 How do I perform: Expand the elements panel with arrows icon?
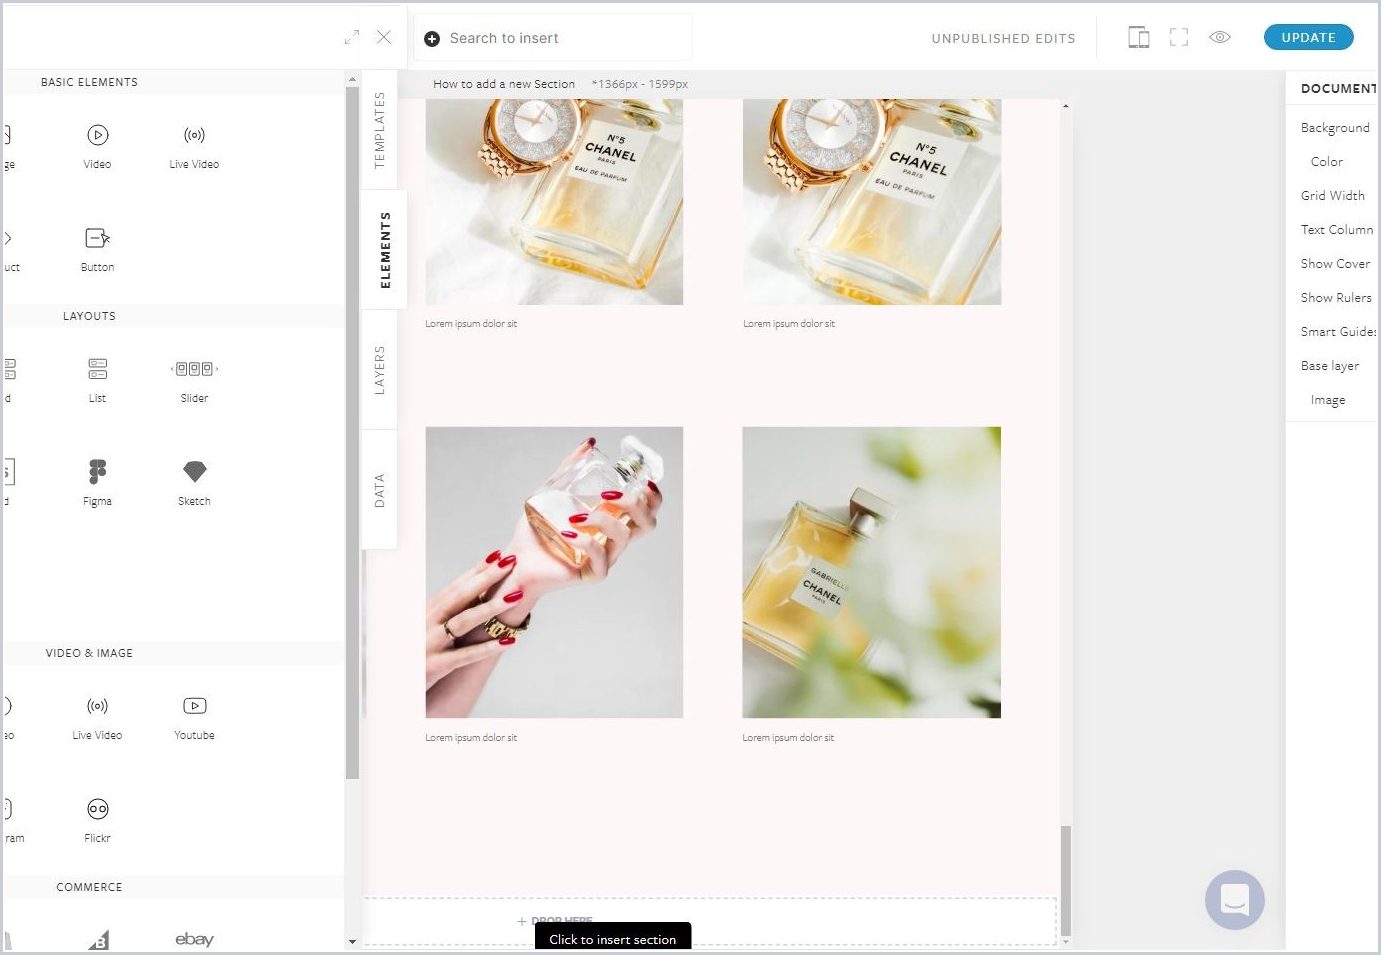pos(351,37)
